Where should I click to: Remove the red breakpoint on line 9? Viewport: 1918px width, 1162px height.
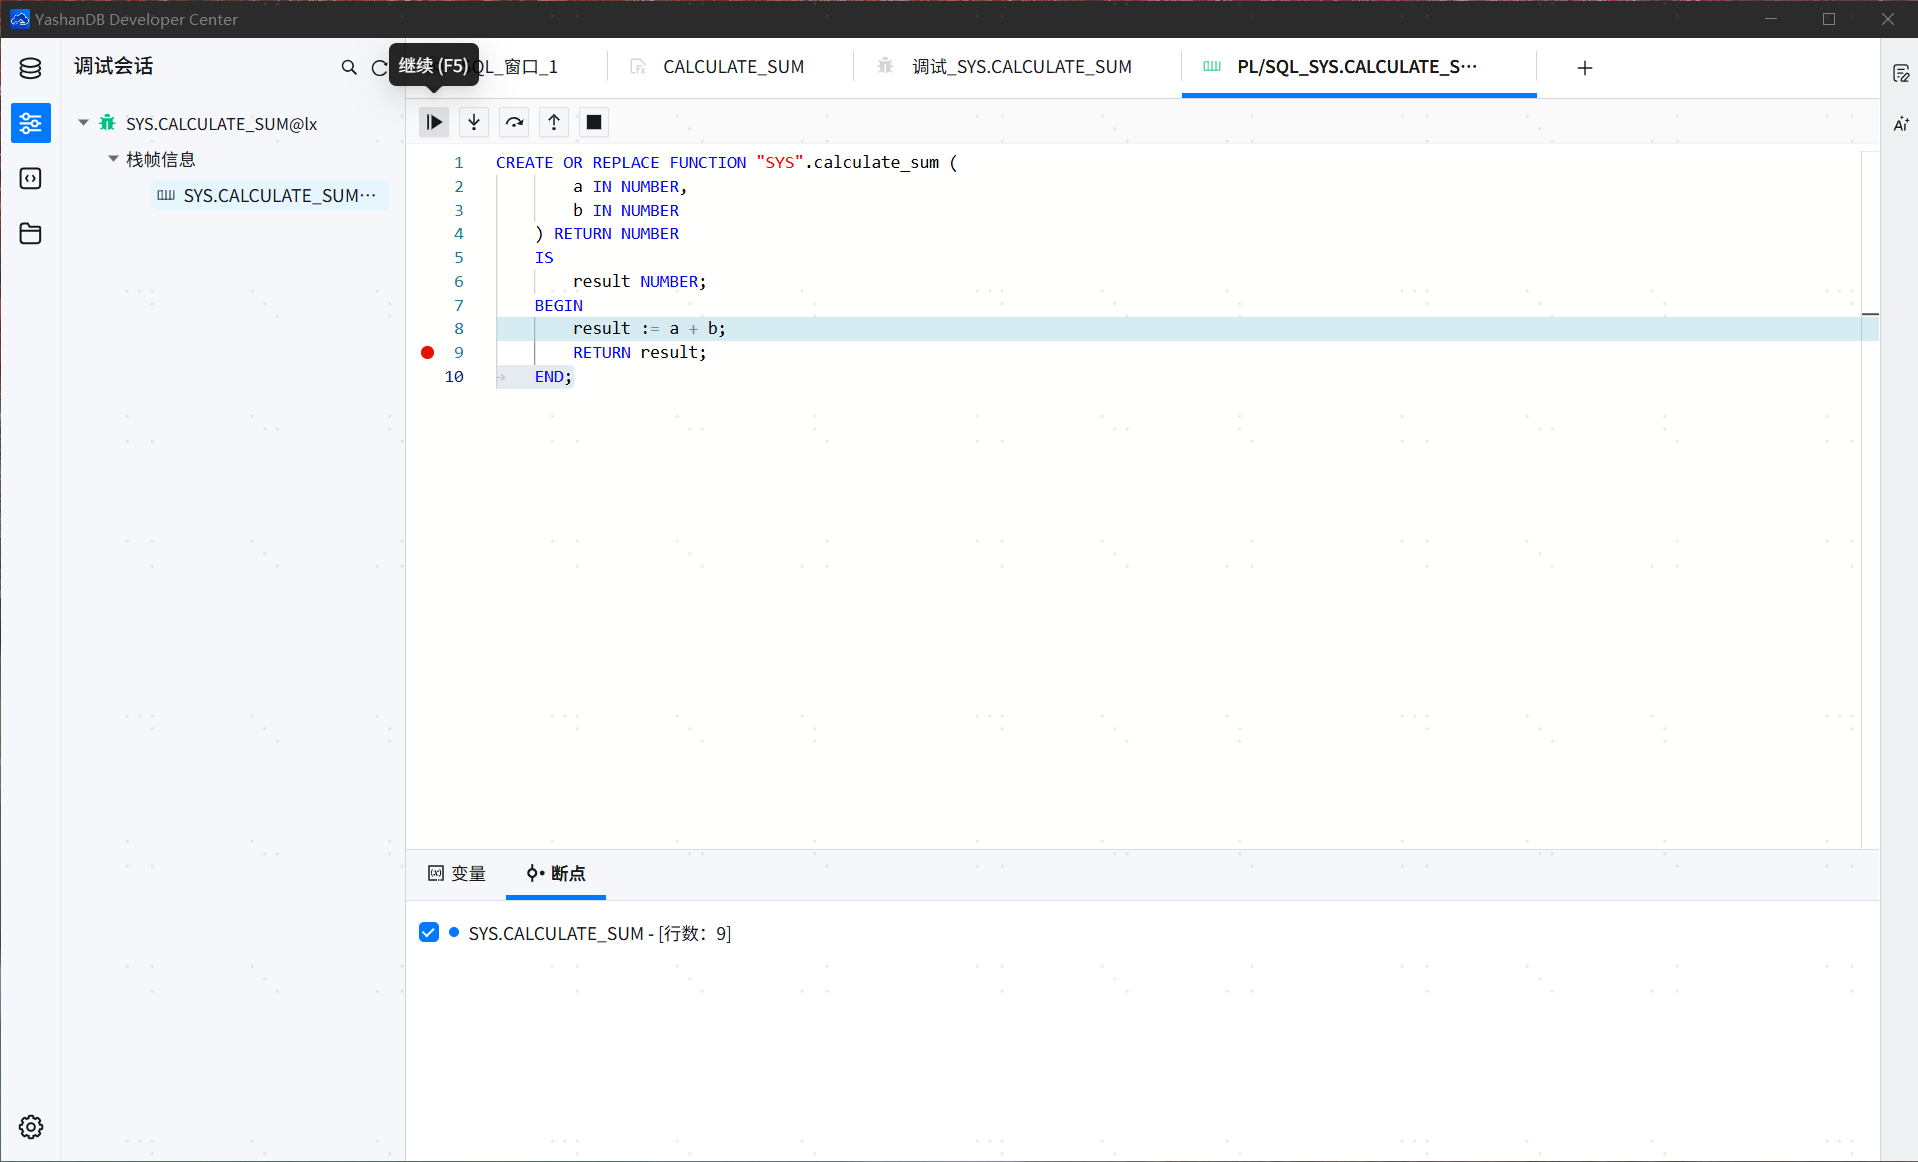tap(428, 352)
